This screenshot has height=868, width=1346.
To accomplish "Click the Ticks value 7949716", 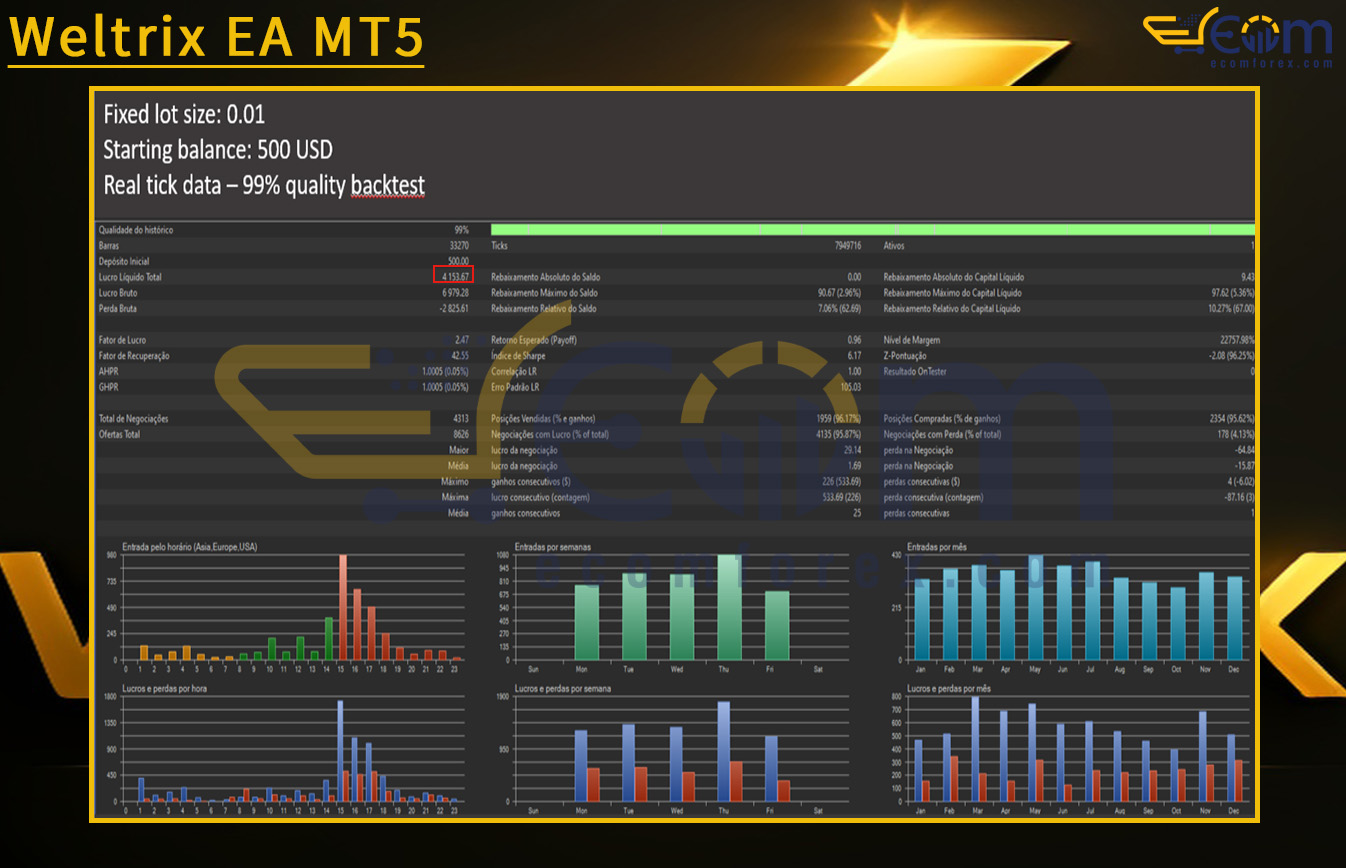I will pos(848,245).
